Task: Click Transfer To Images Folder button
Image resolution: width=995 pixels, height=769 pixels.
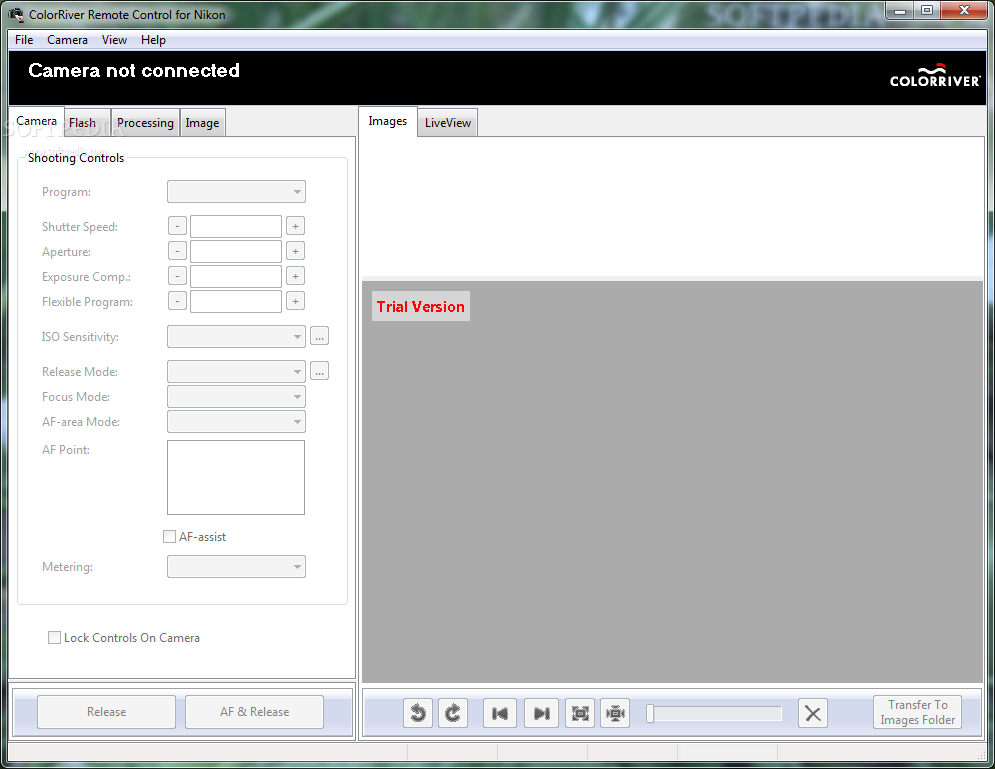Action: click(x=918, y=712)
